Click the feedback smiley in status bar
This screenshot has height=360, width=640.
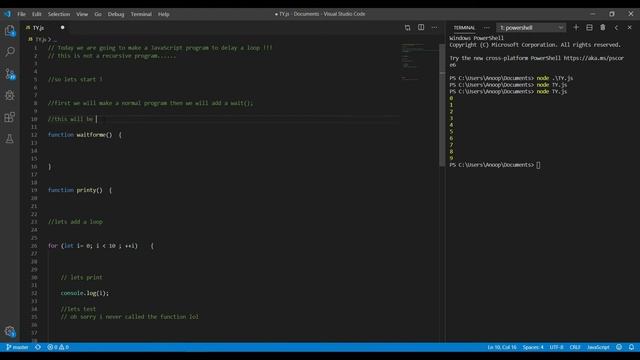619,347
